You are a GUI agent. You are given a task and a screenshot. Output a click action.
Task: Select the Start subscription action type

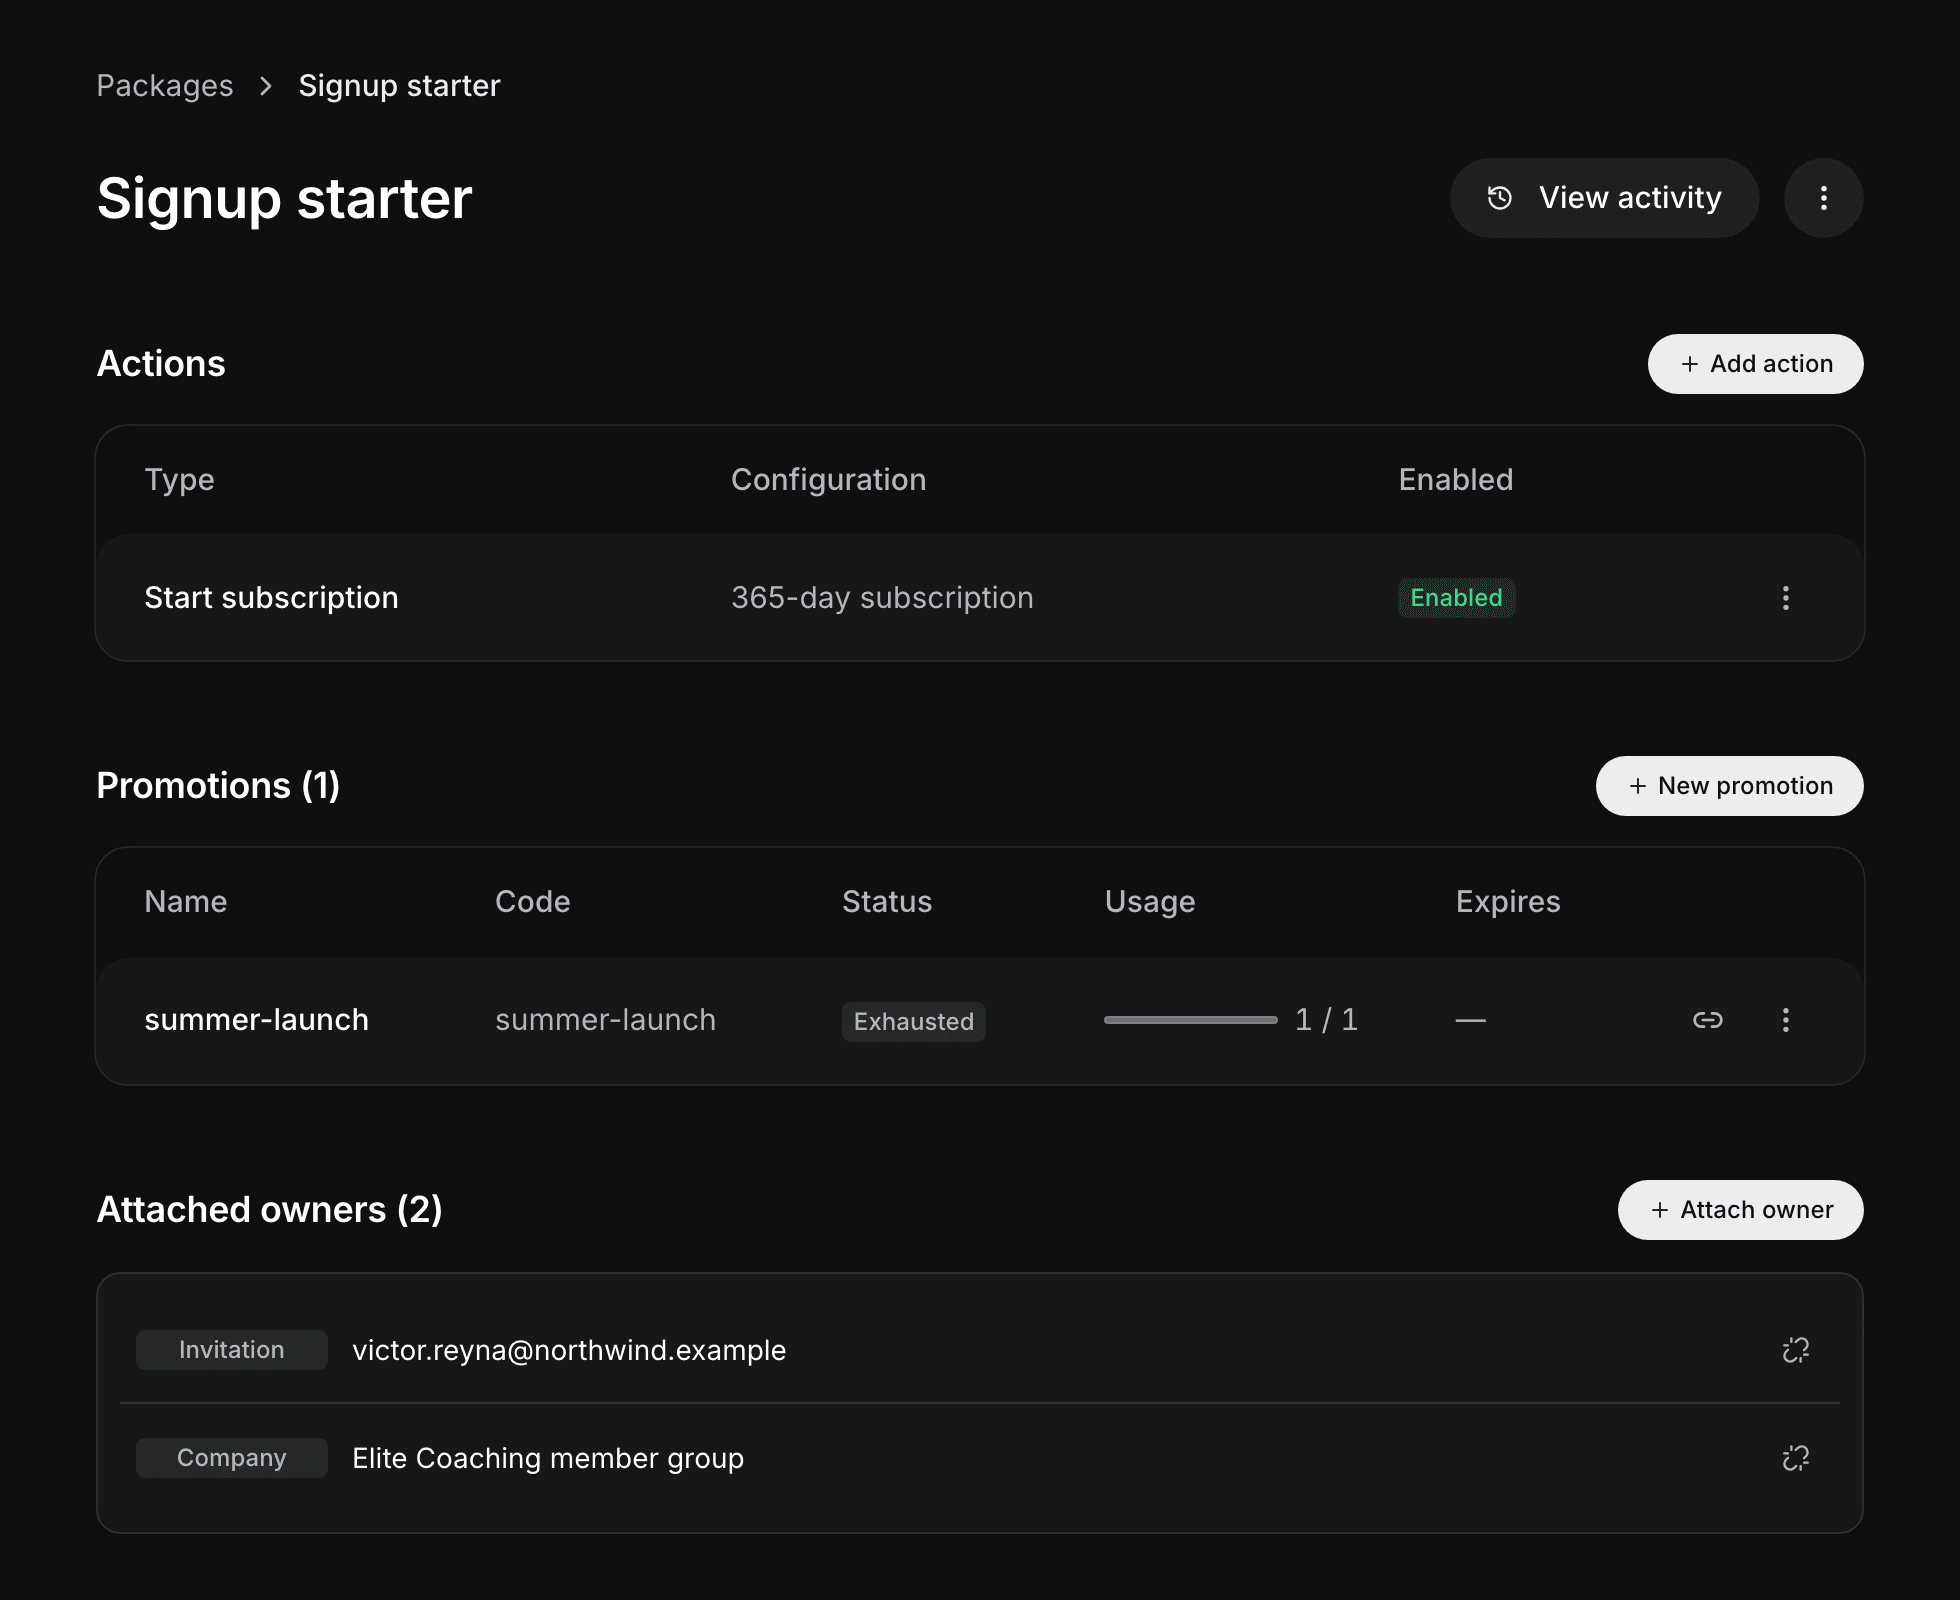pyautogui.click(x=271, y=598)
